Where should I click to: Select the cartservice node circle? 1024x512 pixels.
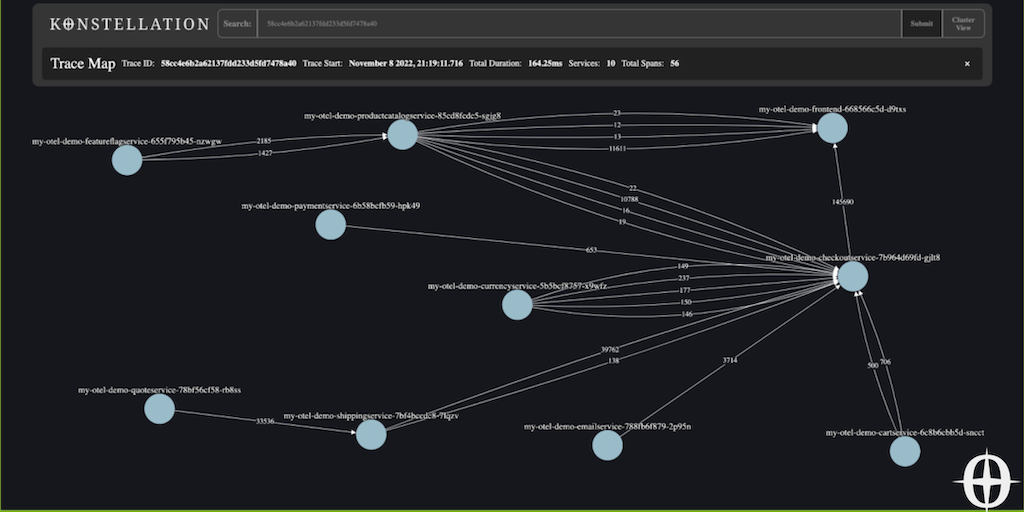click(904, 452)
